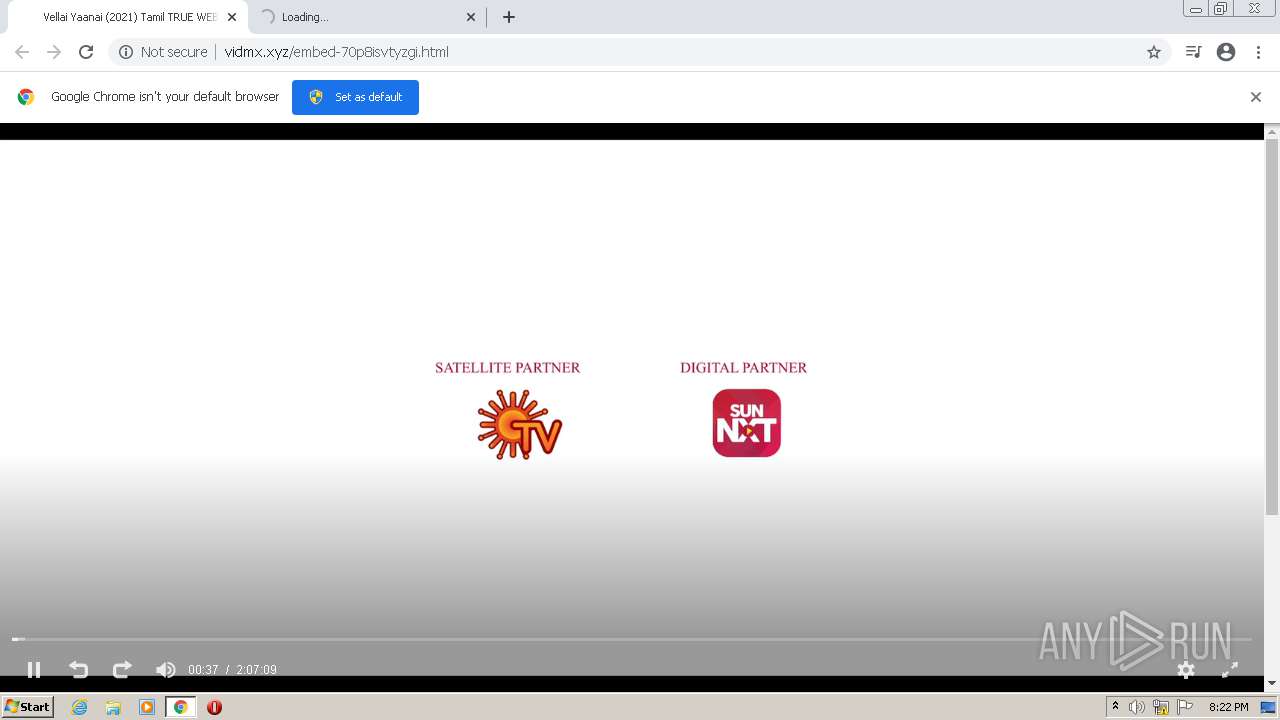The width and height of the screenshot is (1280, 720).
Task: Enter fullscreen video mode
Action: [1230, 670]
